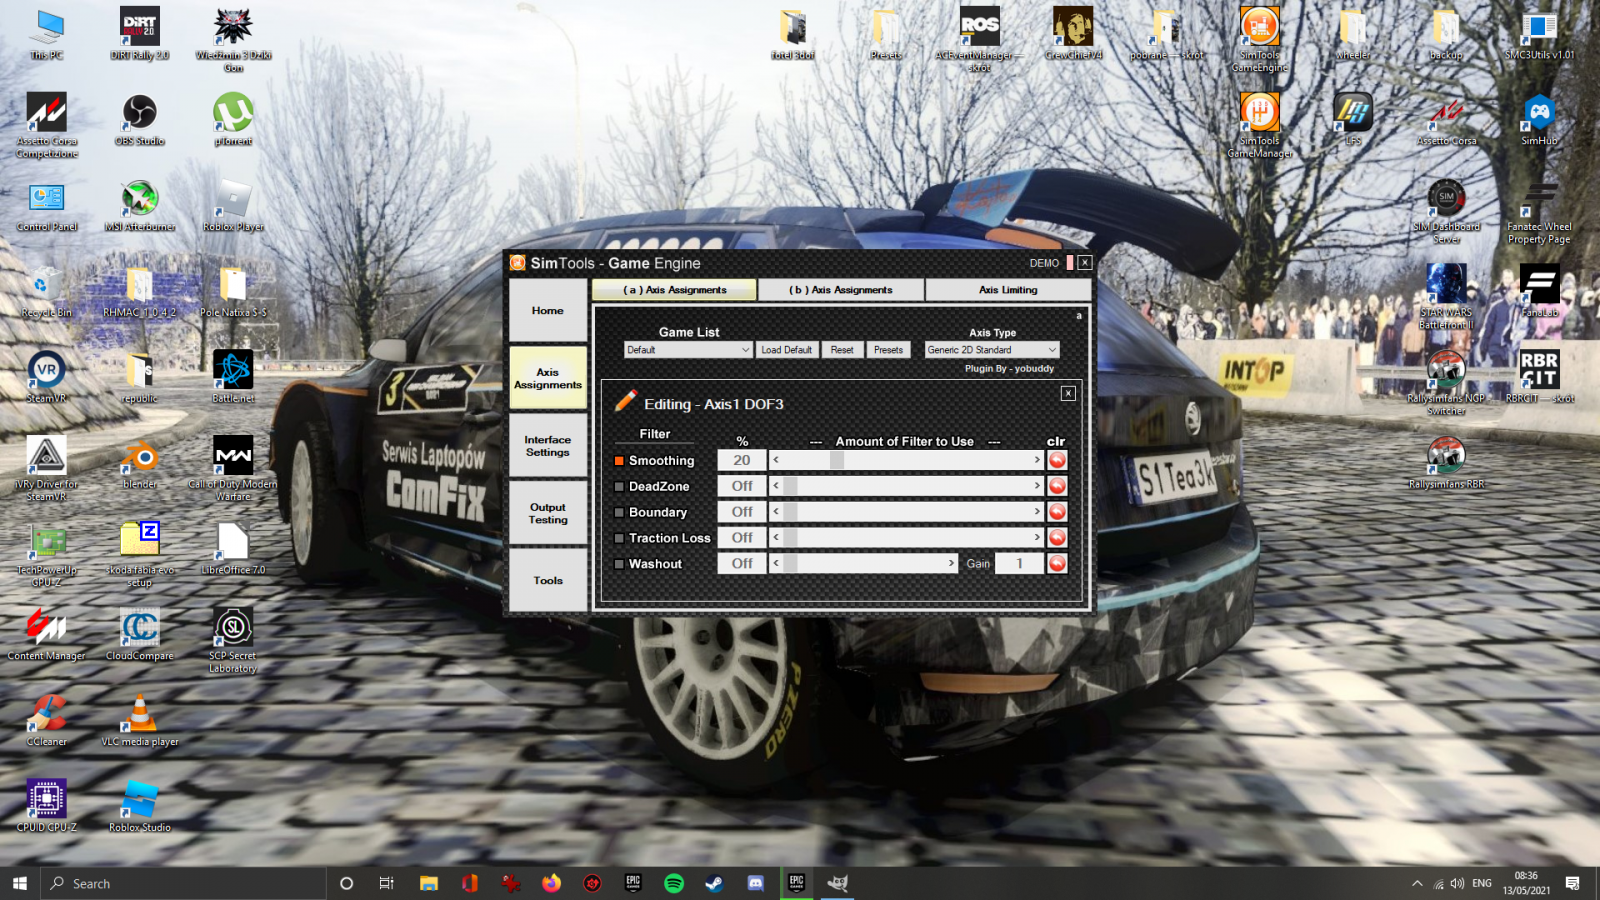Toggle the Smoothing filter checkbox
This screenshot has height=900, width=1600.
tap(619, 461)
